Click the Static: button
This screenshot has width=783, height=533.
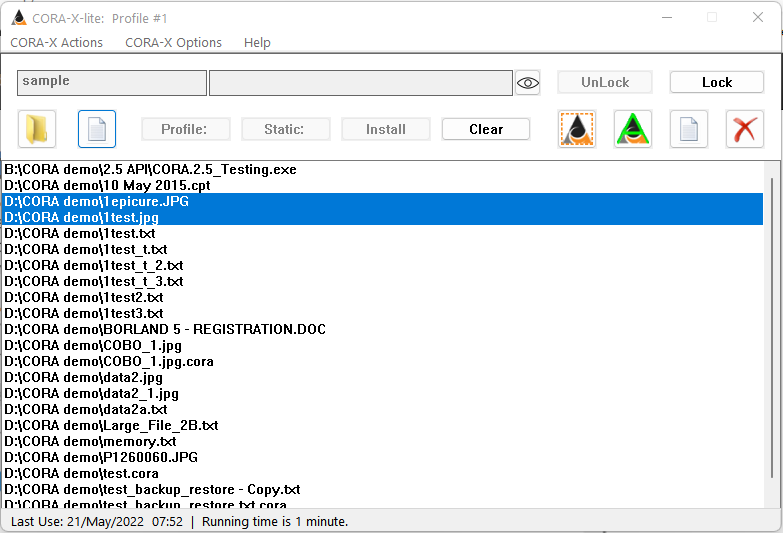[286, 129]
